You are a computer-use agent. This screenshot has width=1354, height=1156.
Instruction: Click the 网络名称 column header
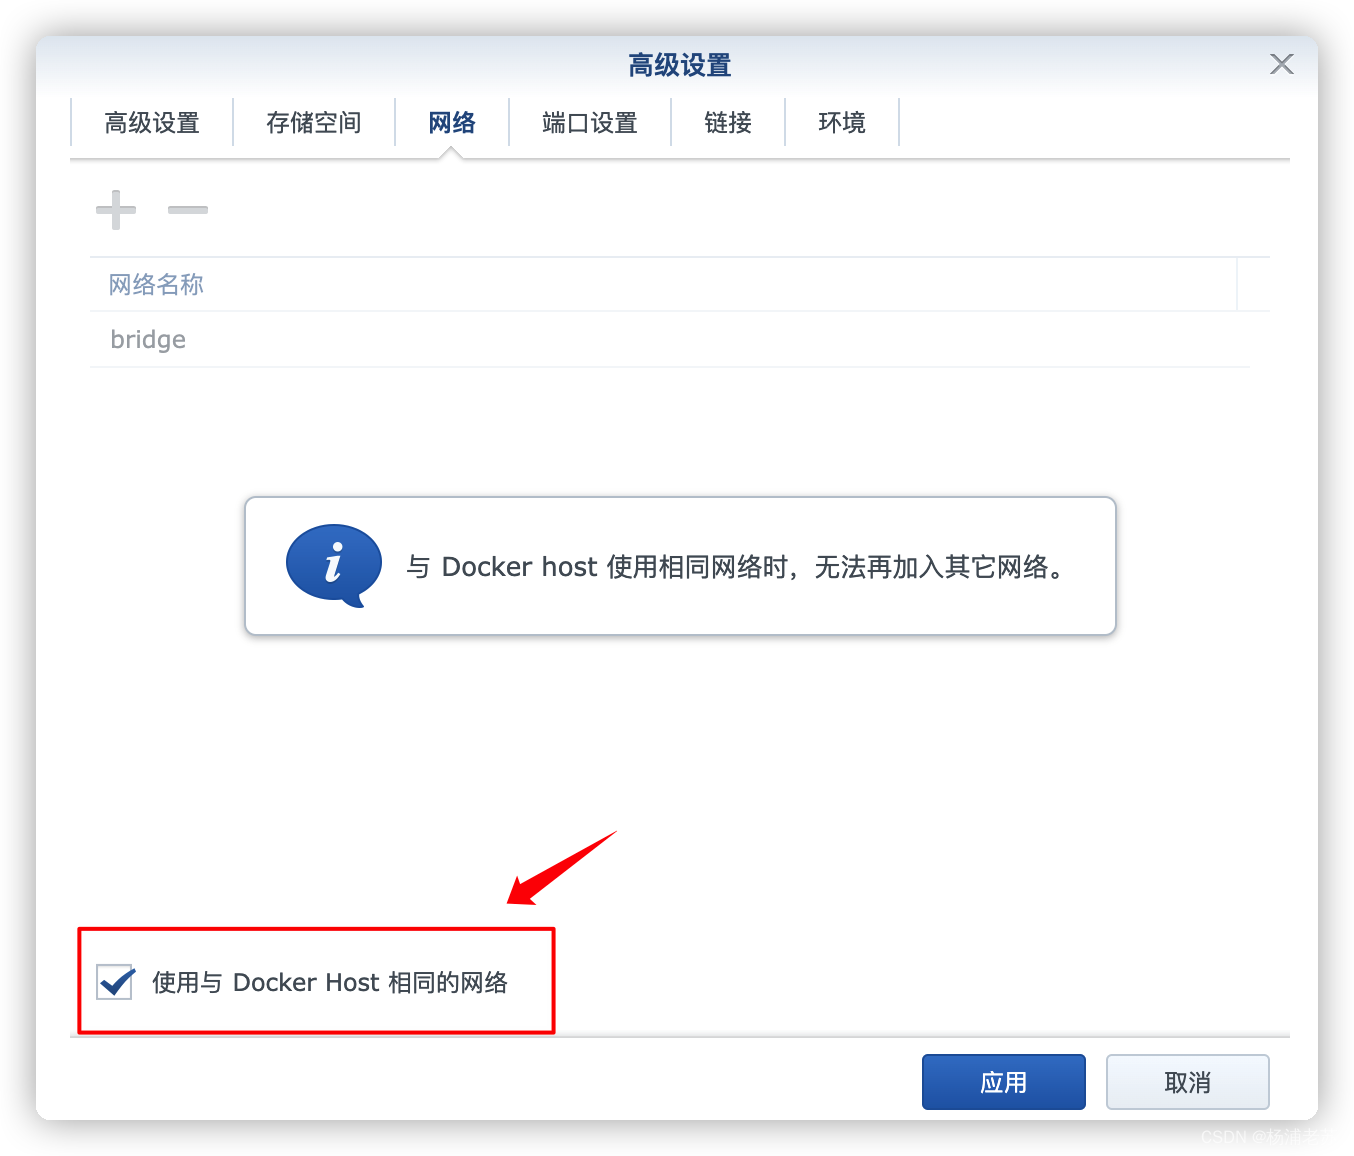pyautogui.click(x=663, y=285)
